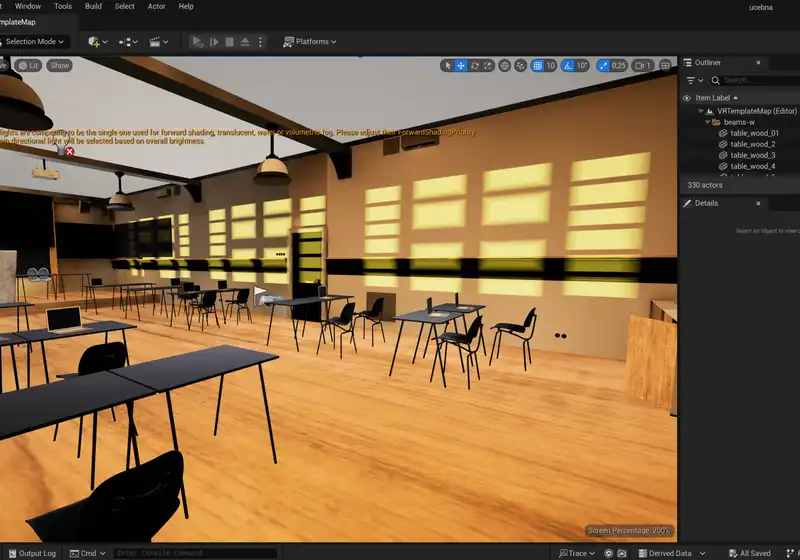Image resolution: width=800 pixels, height=560 pixels.
Task: Close the Outliner panel tab
Action: [x=758, y=63]
